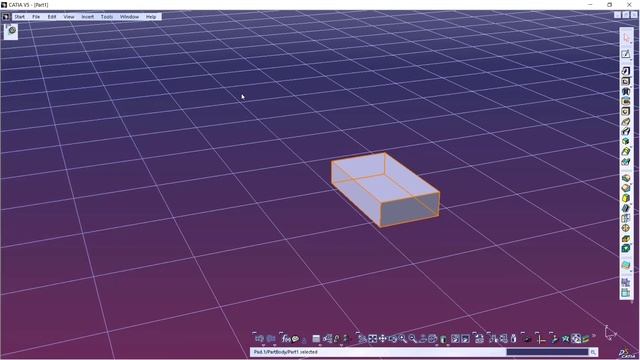Click the Create Multi-View icon
This screenshot has width=640, height=360.
433,339
